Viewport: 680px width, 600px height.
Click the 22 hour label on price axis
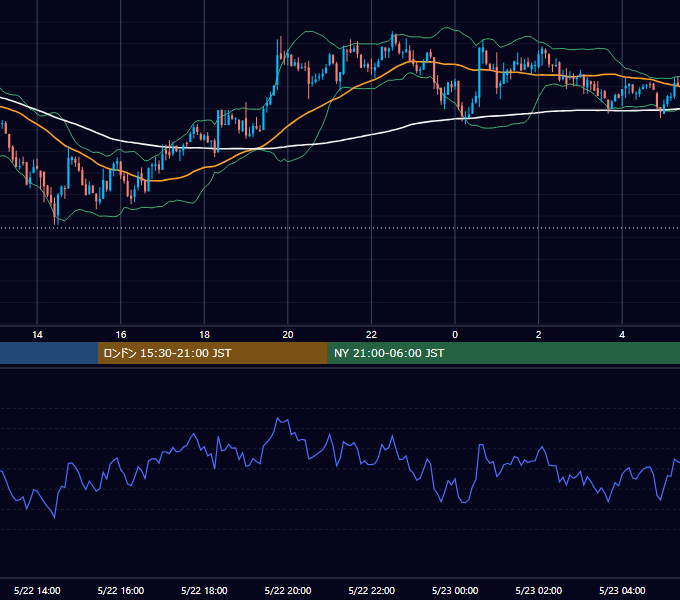tap(371, 335)
